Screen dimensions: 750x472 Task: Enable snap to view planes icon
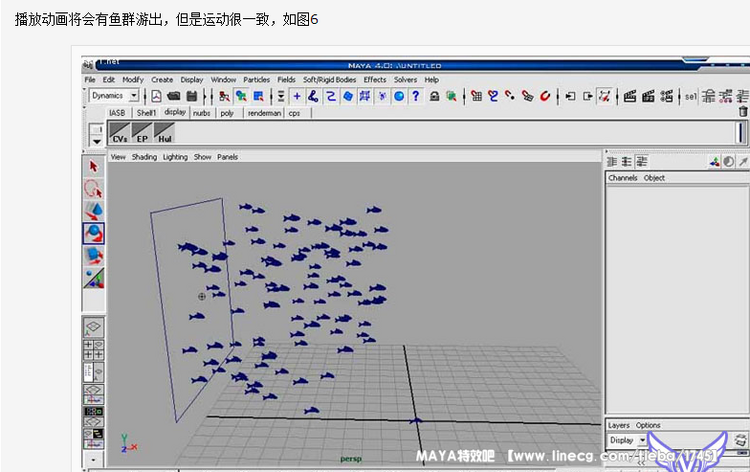pyautogui.click(x=527, y=96)
